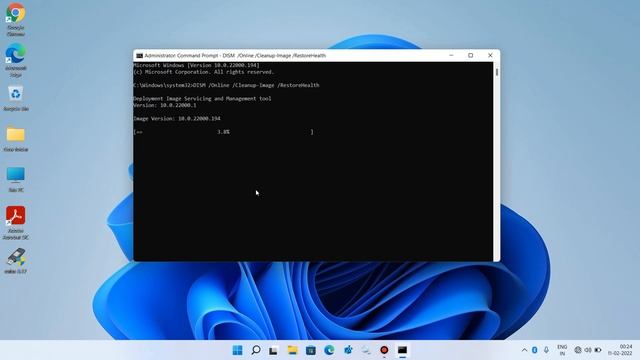Screen dimensions: 640x360
Task: Switch ENG IN input language
Action: [562, 350]
